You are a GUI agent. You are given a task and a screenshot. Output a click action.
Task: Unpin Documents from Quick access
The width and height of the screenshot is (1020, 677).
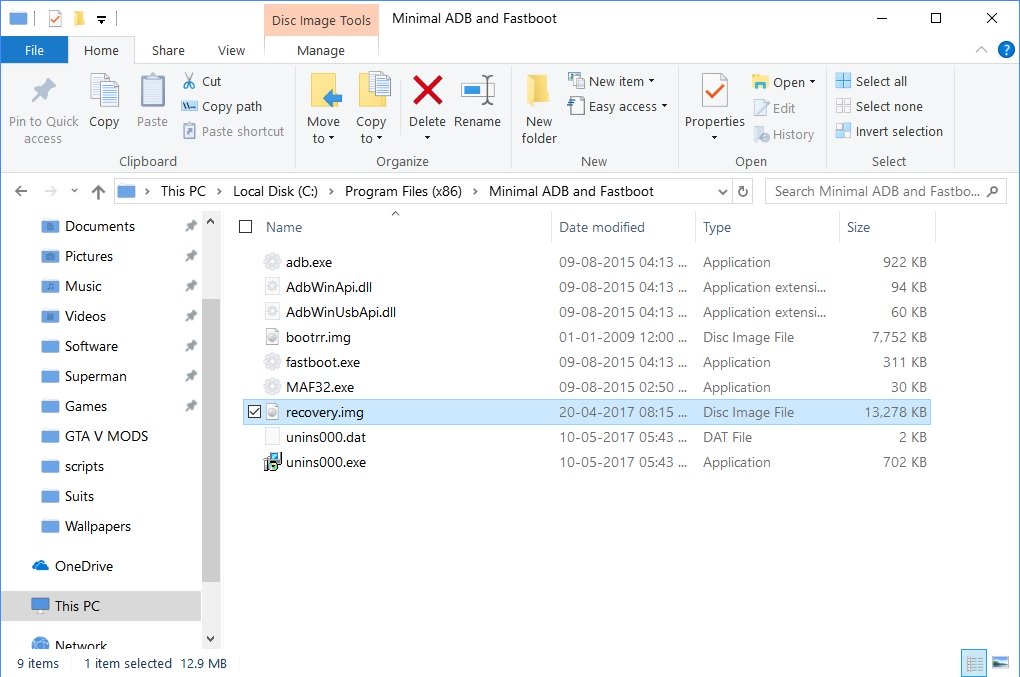pyautogui.click(x=190, y=226)
